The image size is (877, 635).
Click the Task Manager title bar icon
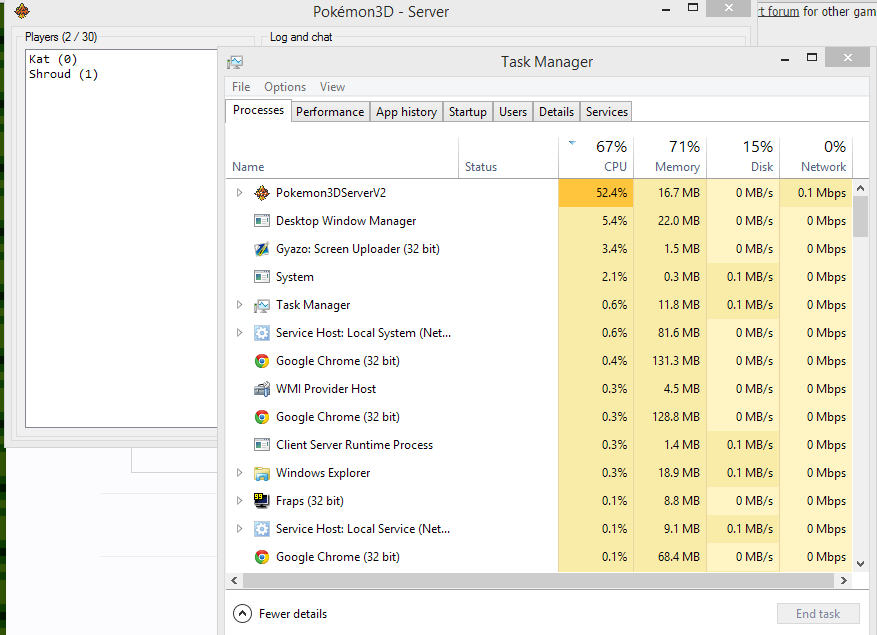(235, 62)
